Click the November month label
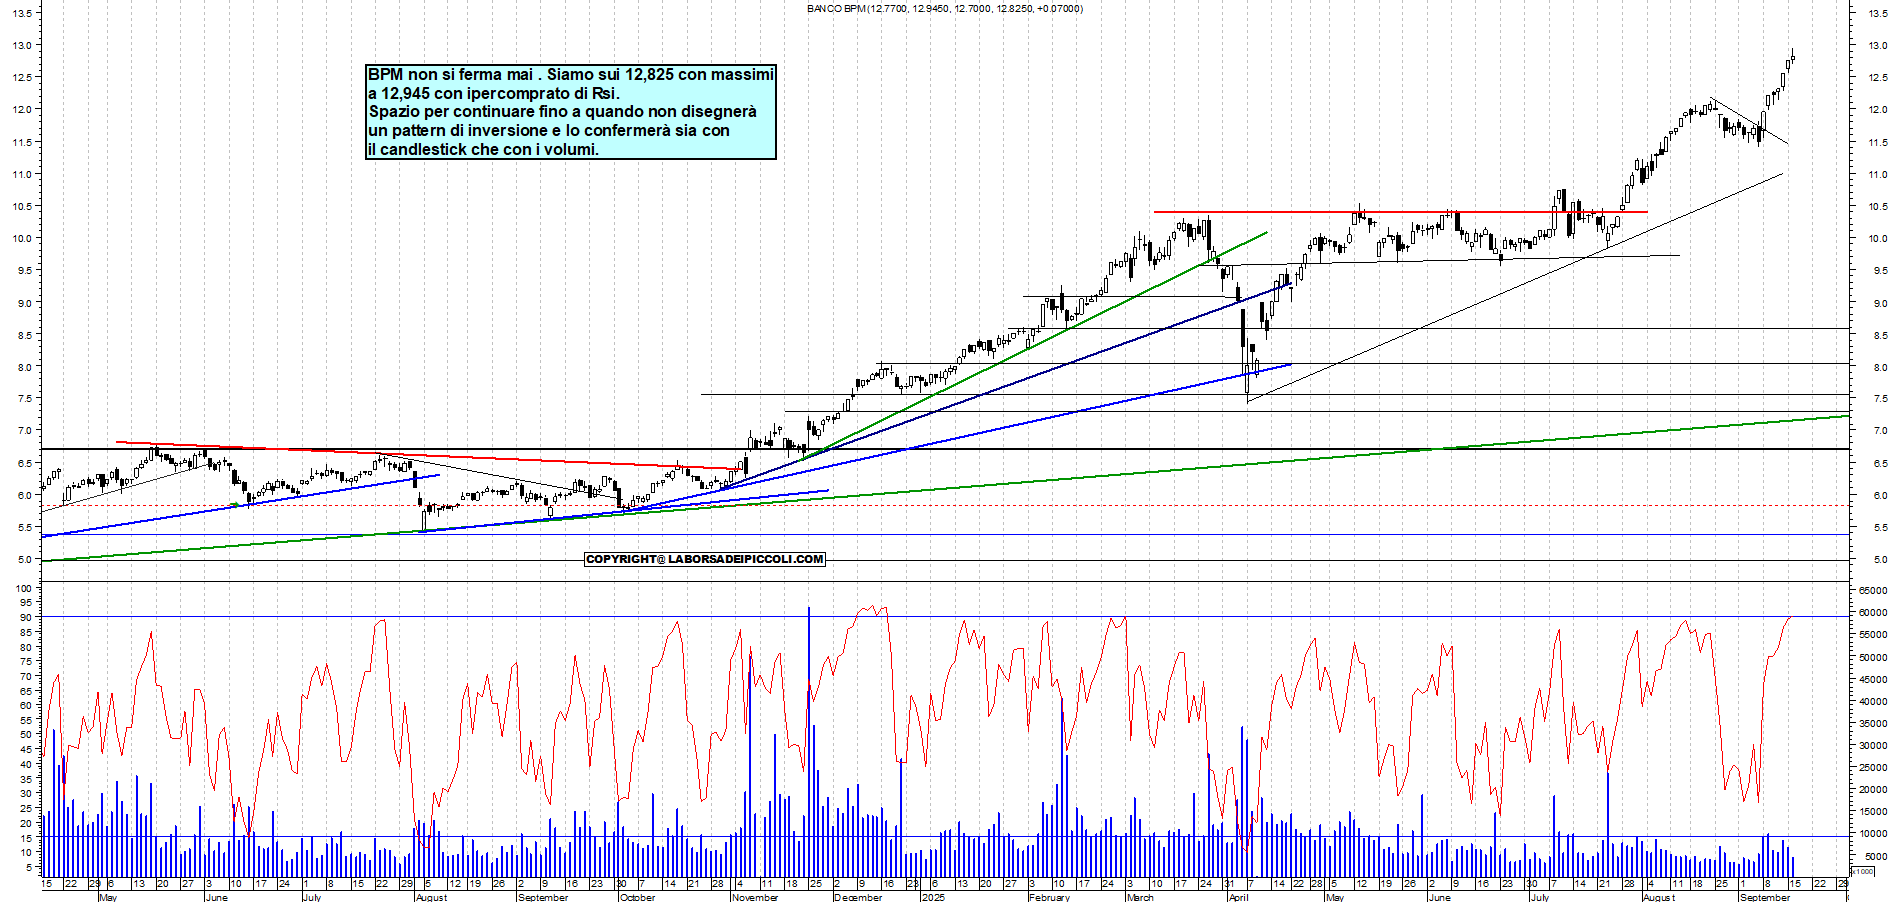This screenshot has height=902, width=1890. click(x=754, y=897)
